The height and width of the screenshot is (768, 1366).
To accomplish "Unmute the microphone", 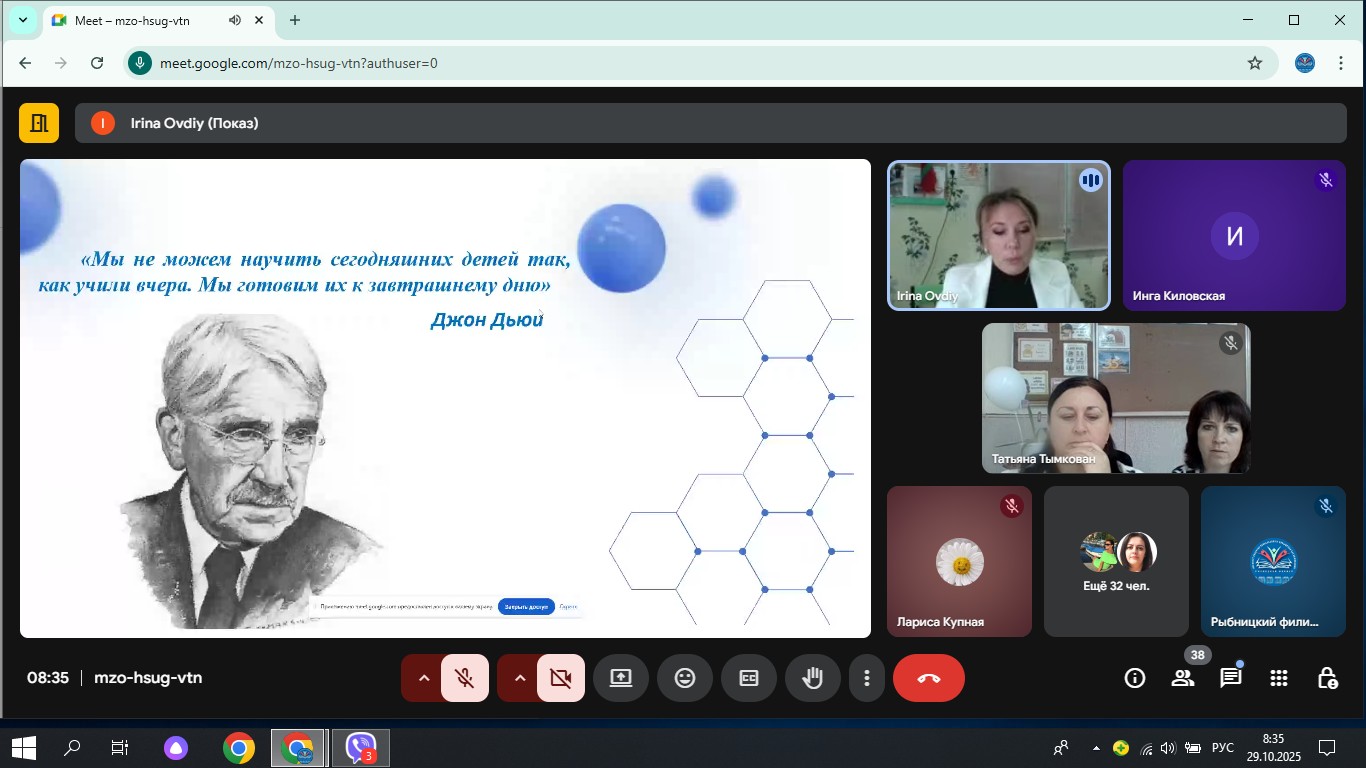I will (x=465, y=678).
